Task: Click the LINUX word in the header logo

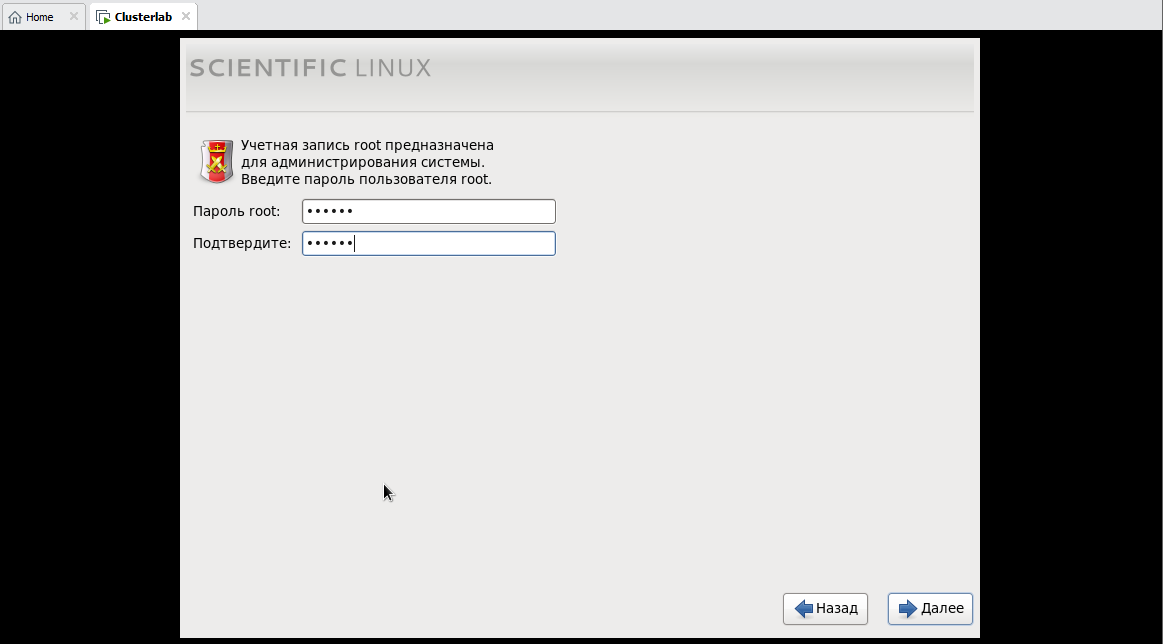Action: point(393,68)
